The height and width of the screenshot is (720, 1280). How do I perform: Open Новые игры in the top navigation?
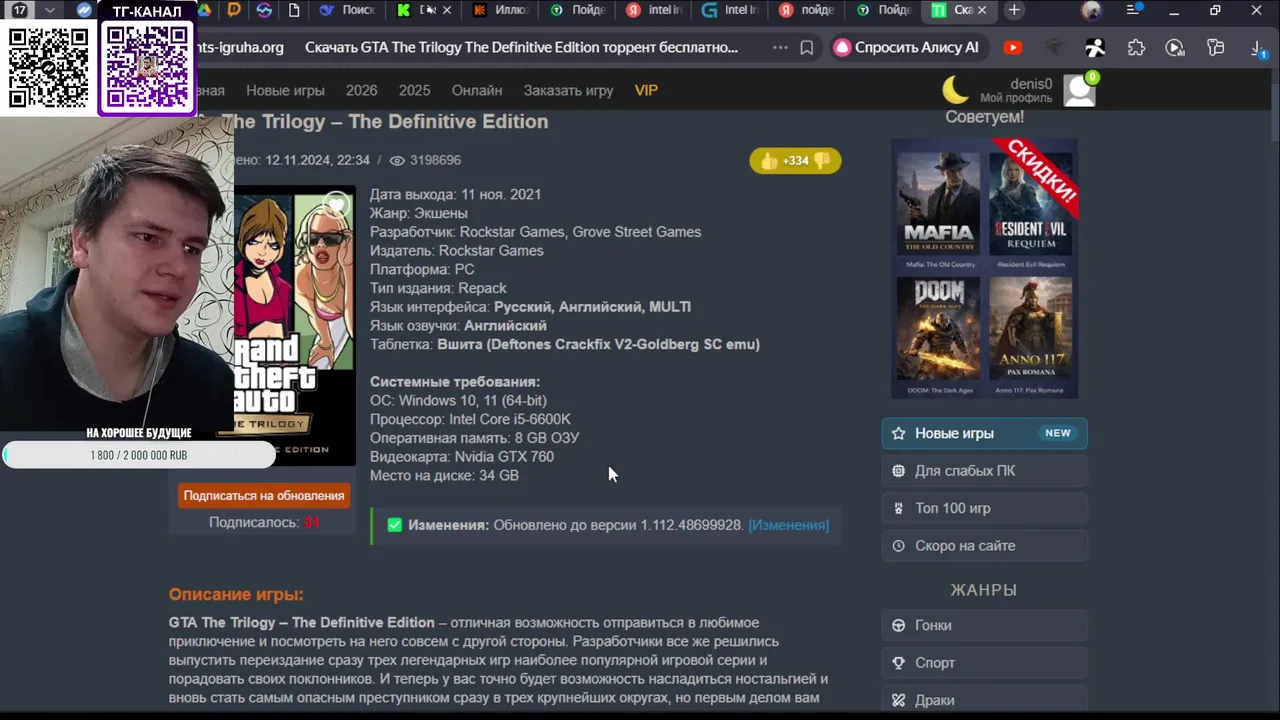tap(285, 90)
